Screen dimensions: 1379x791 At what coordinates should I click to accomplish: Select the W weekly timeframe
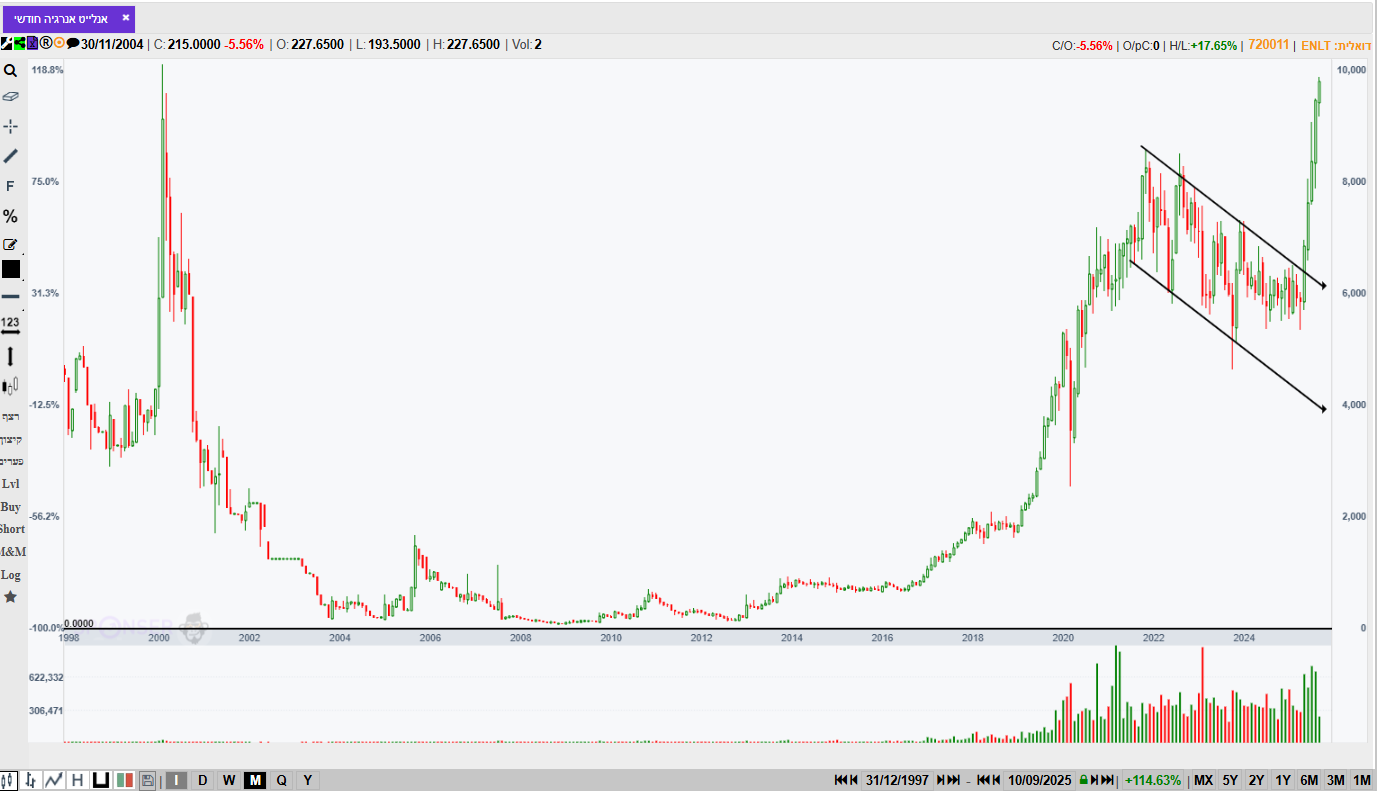(229, 780)
